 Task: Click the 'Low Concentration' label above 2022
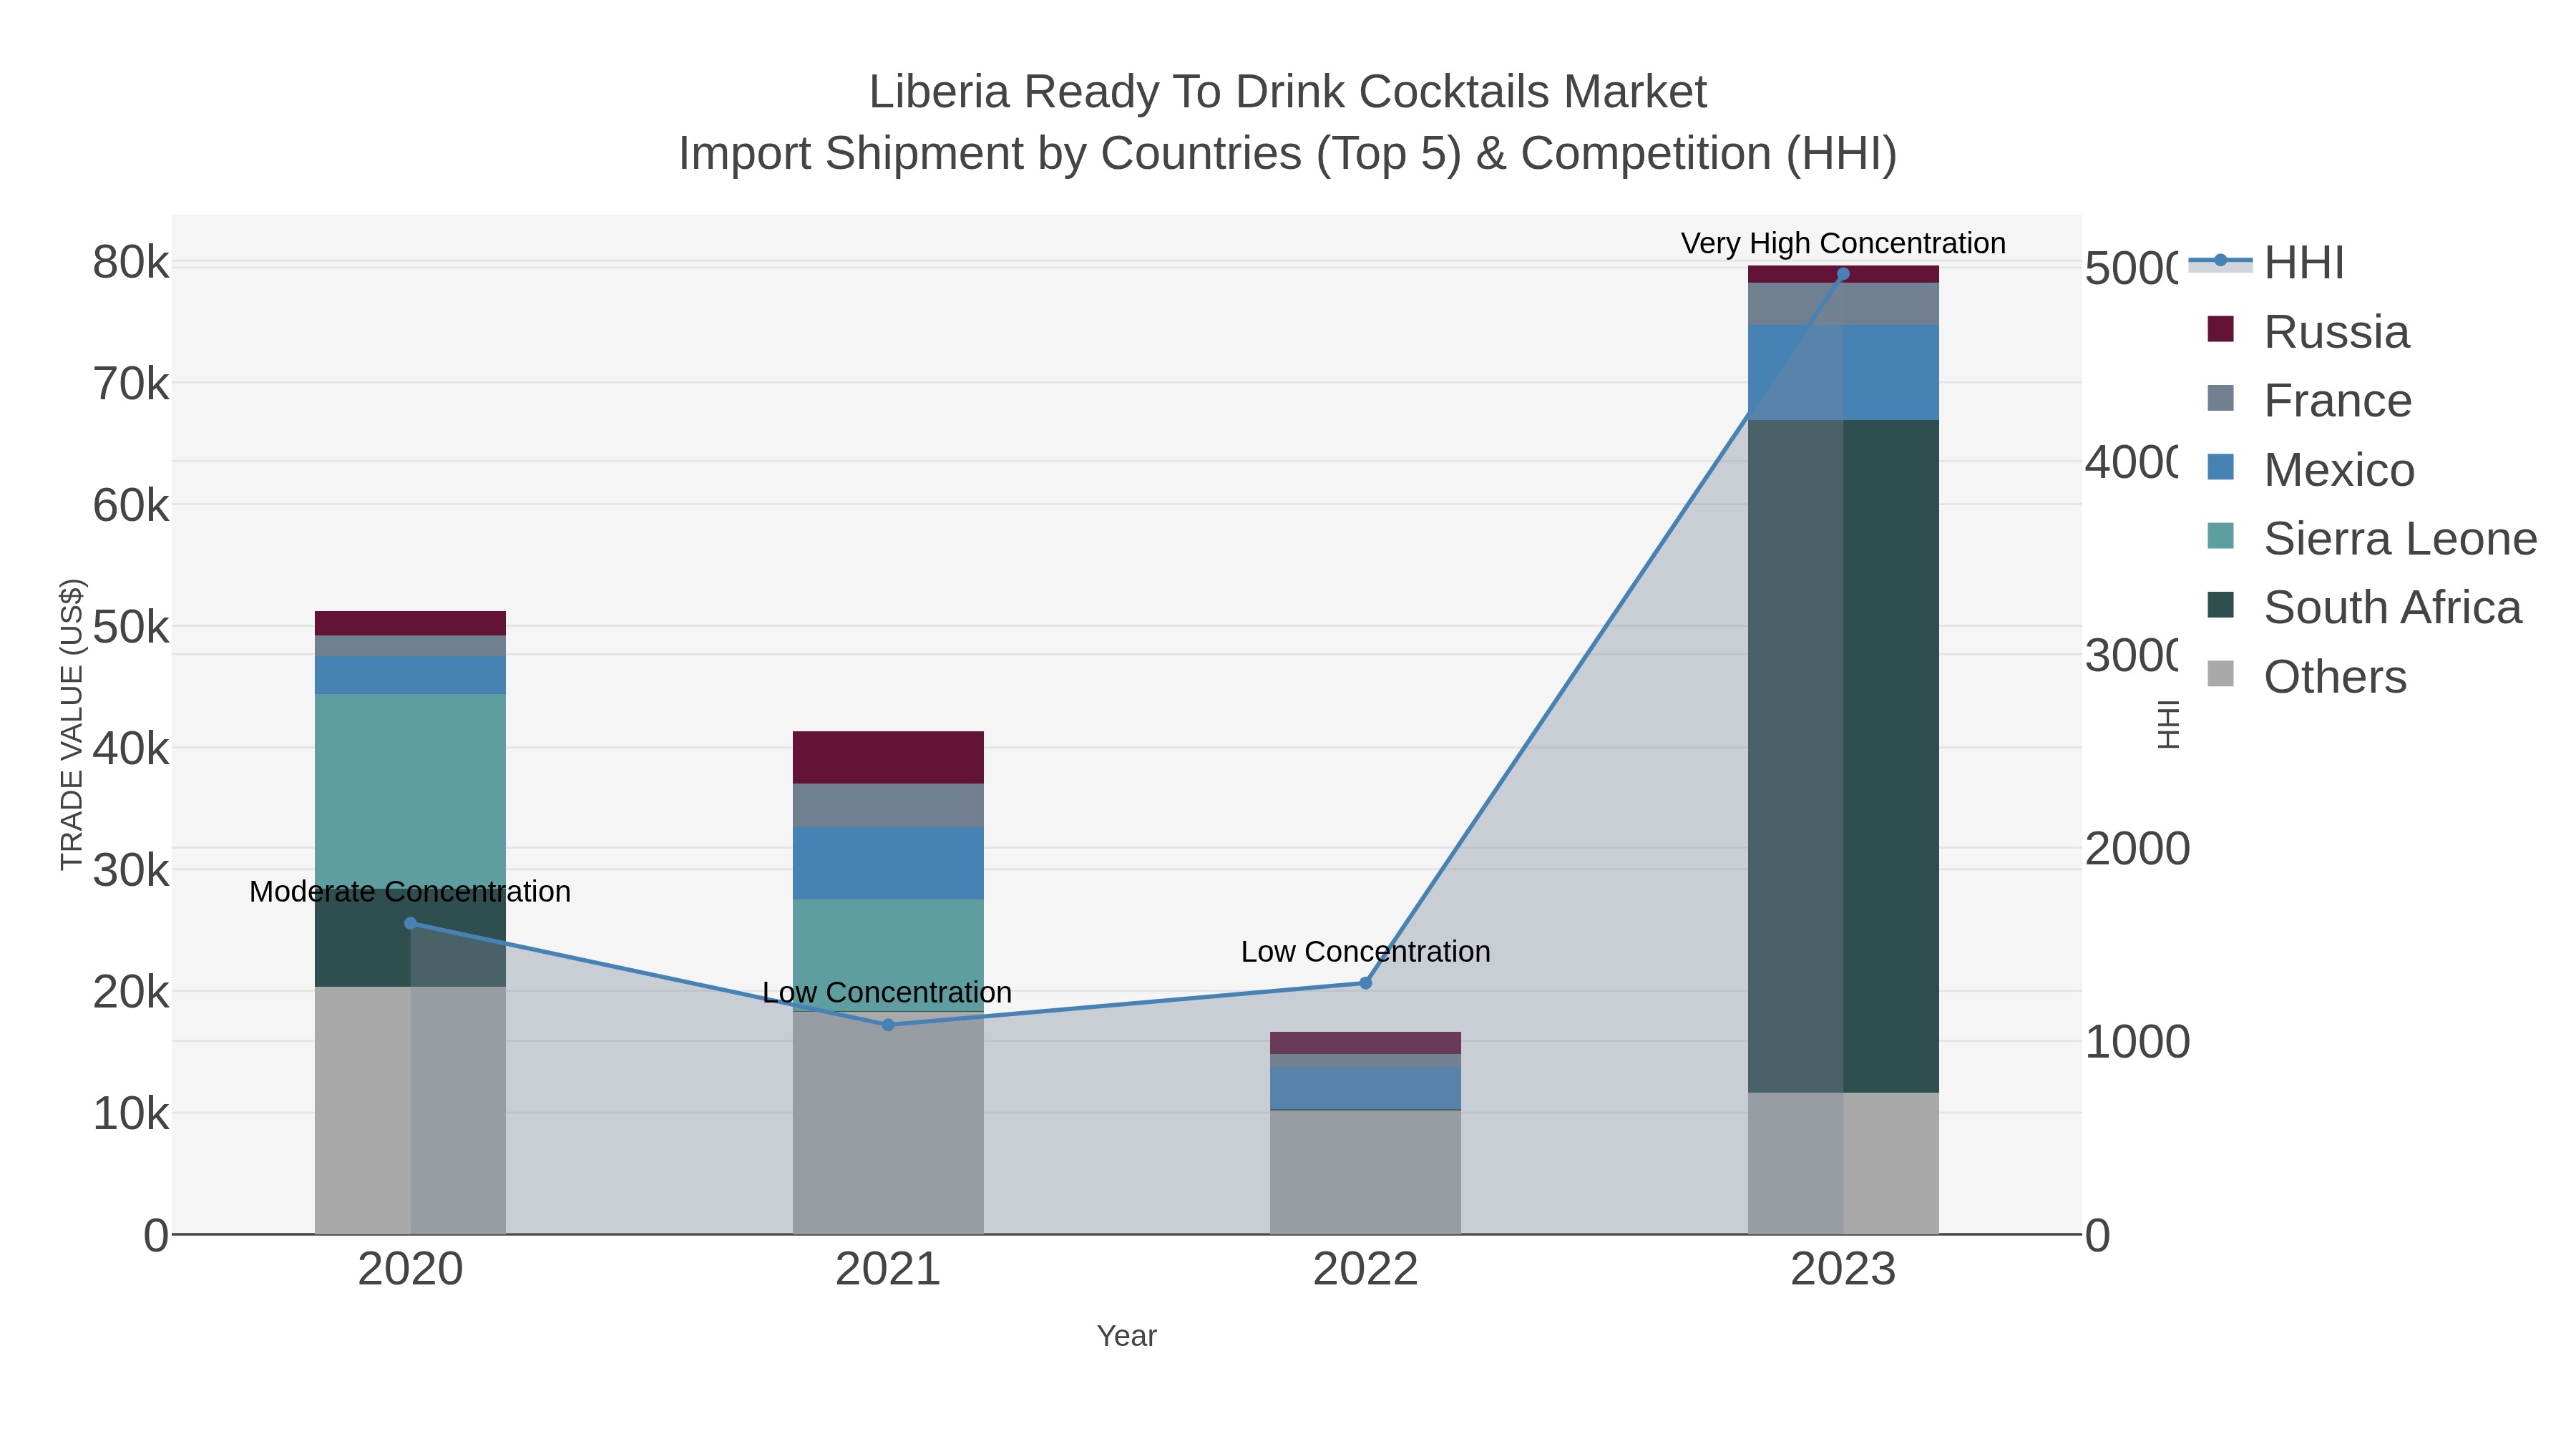click(1365, 951)
